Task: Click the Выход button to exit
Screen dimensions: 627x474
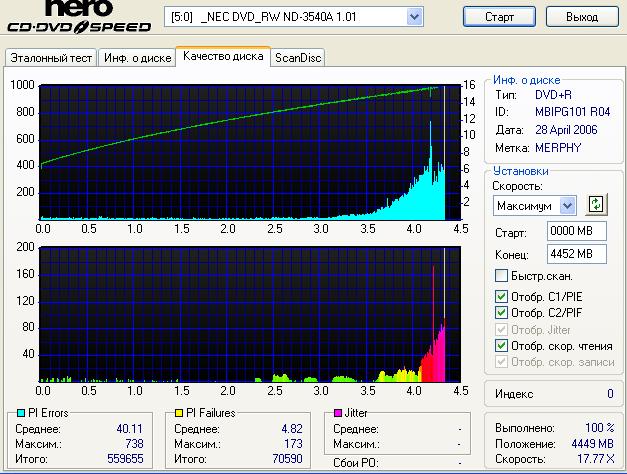Action: click(x=581, y=17)
